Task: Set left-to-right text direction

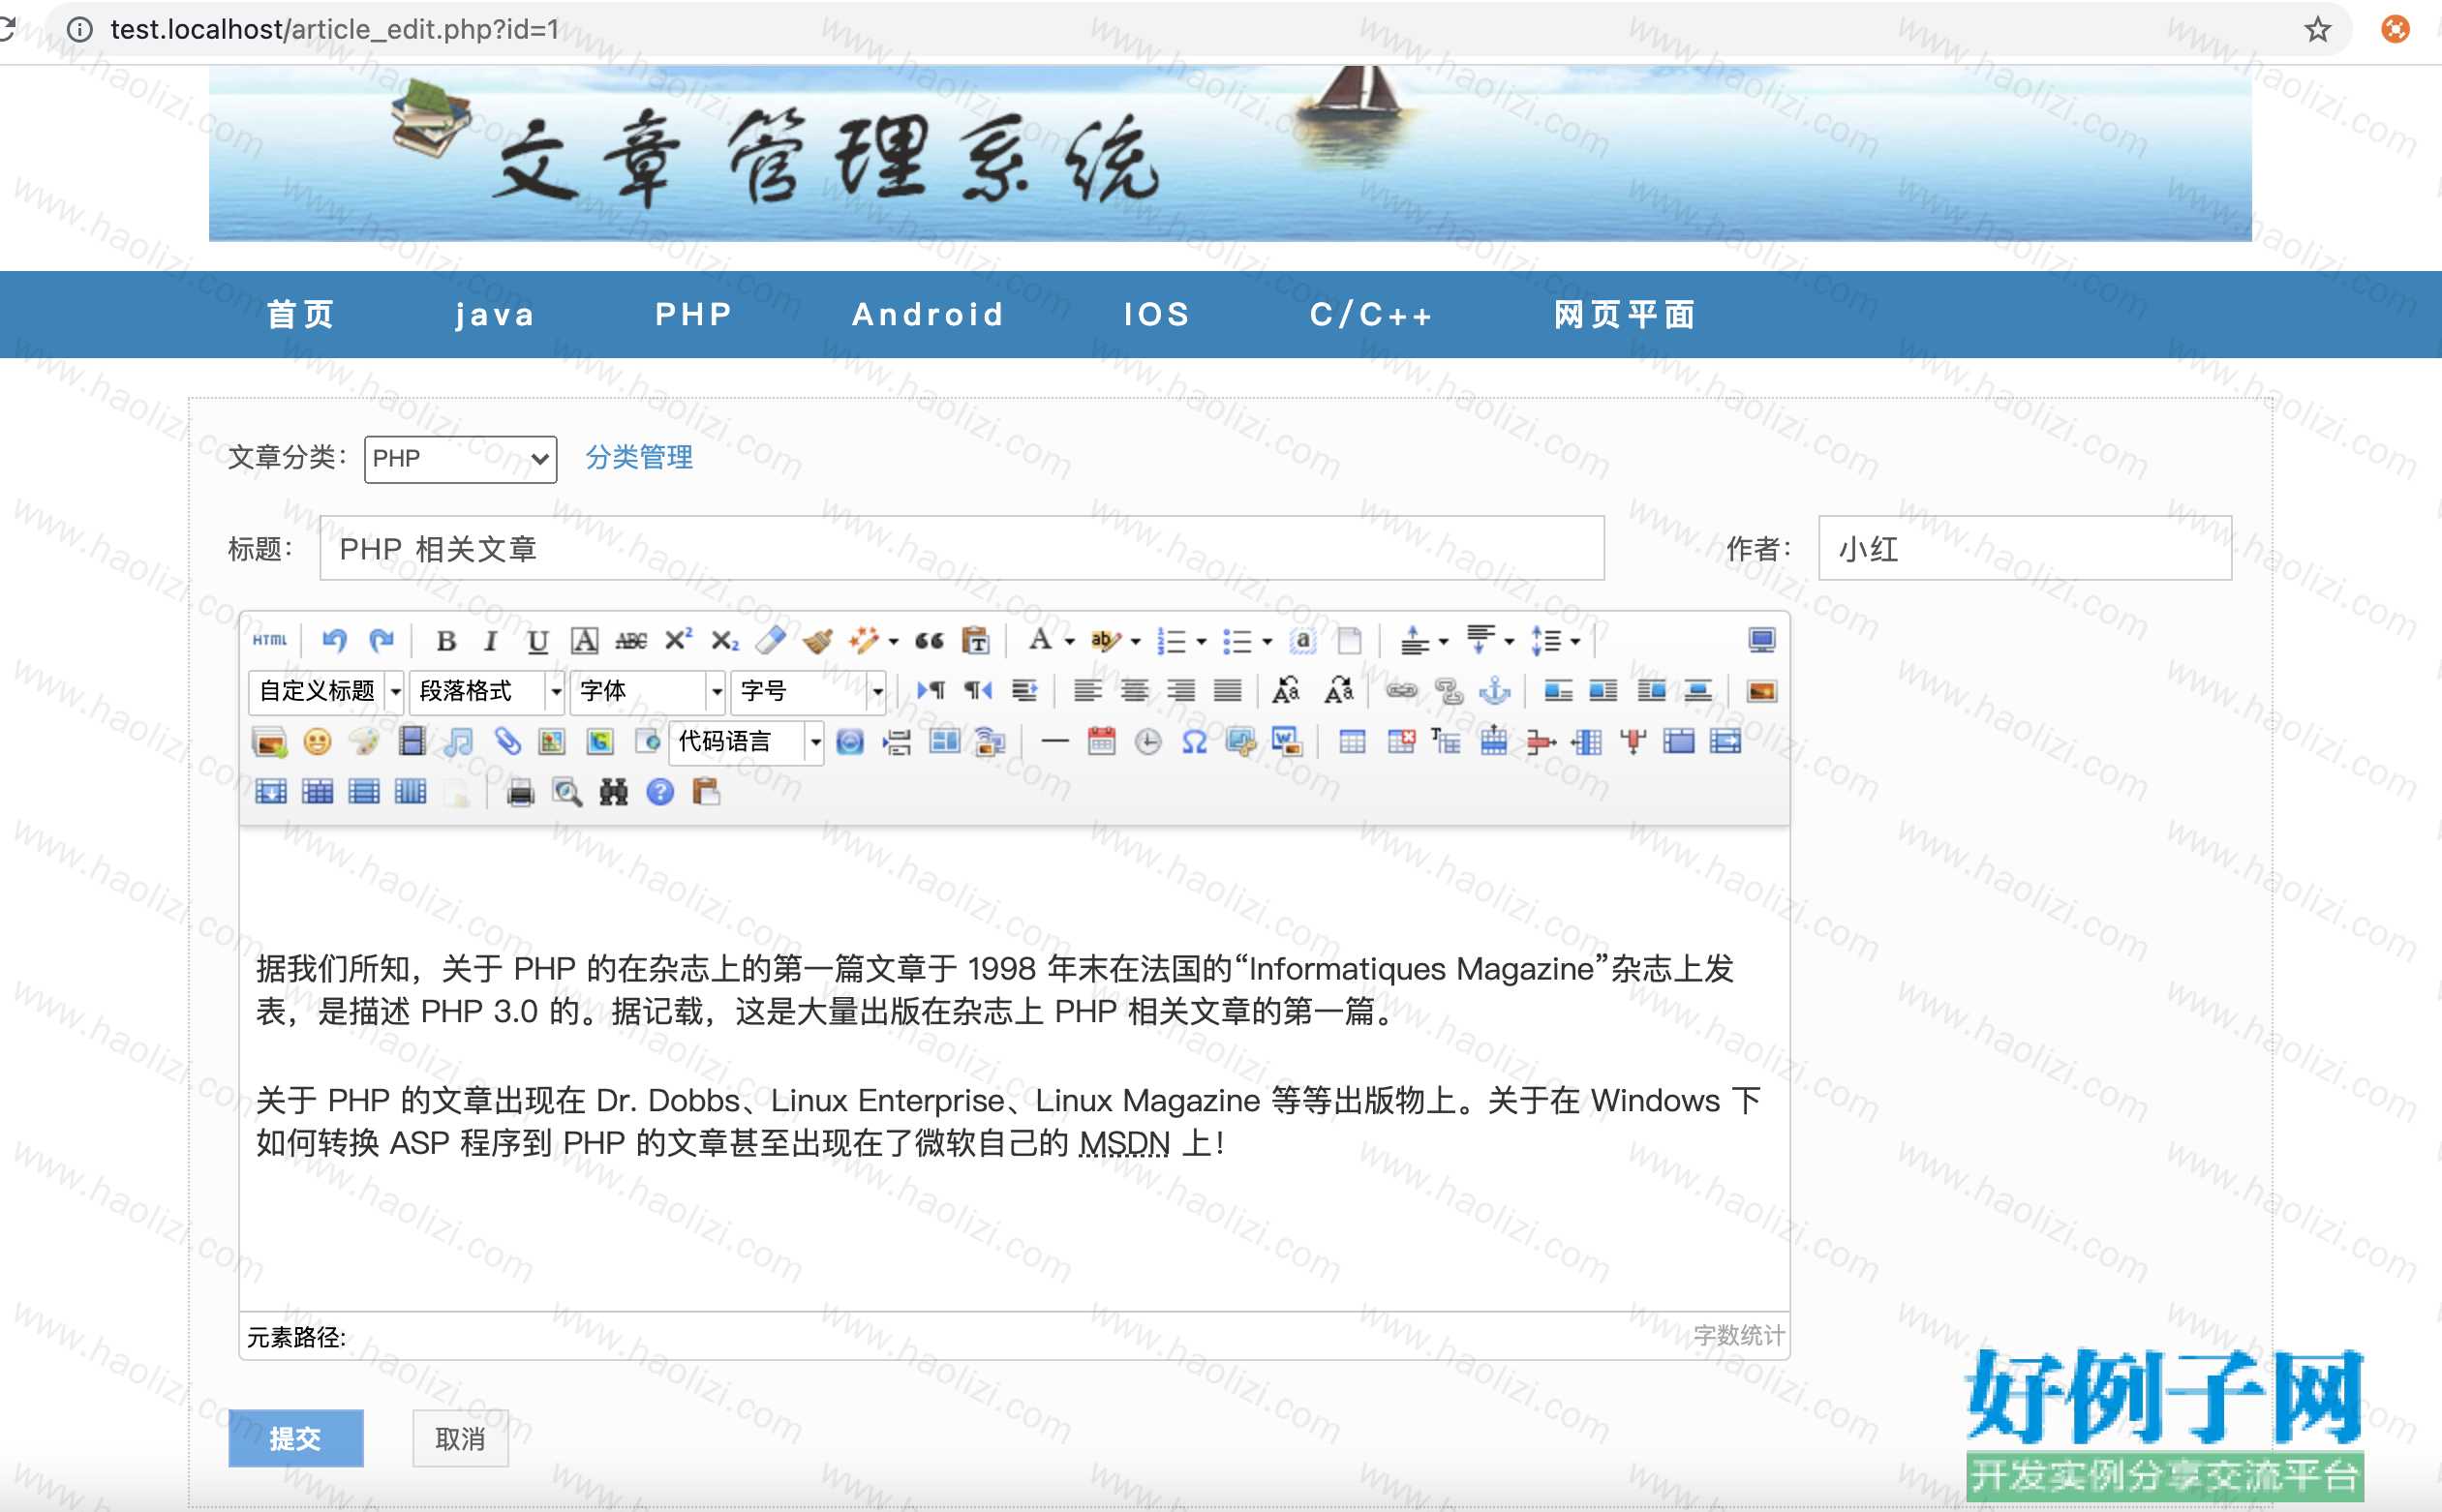Action: tap(931, 691)
